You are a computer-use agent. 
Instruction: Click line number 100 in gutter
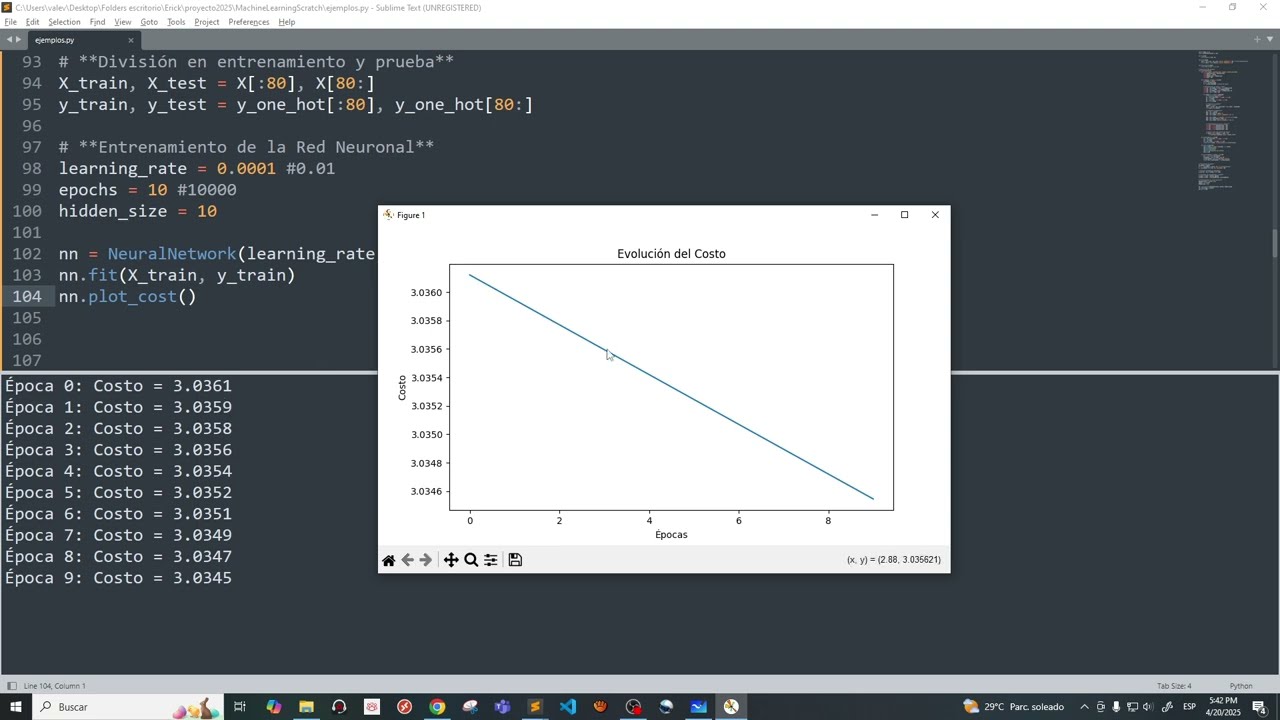pos(26,211)
